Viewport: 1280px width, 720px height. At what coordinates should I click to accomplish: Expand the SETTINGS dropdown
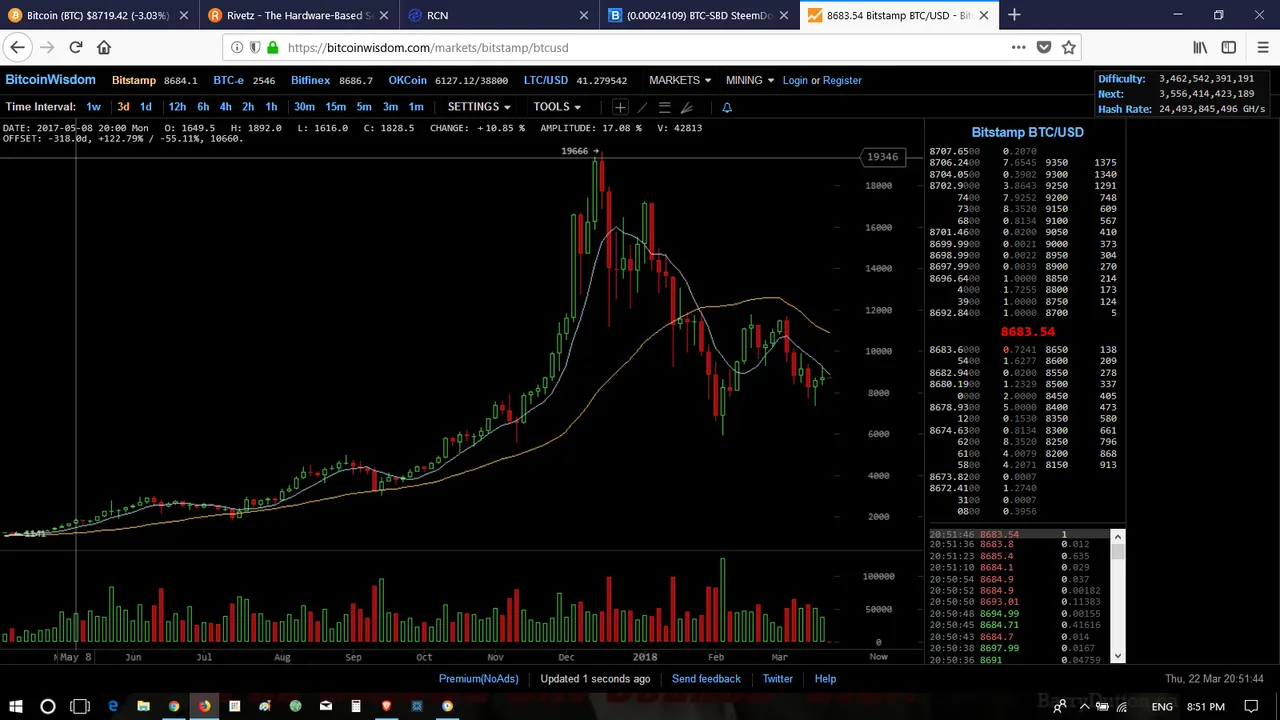pos(479,107)
